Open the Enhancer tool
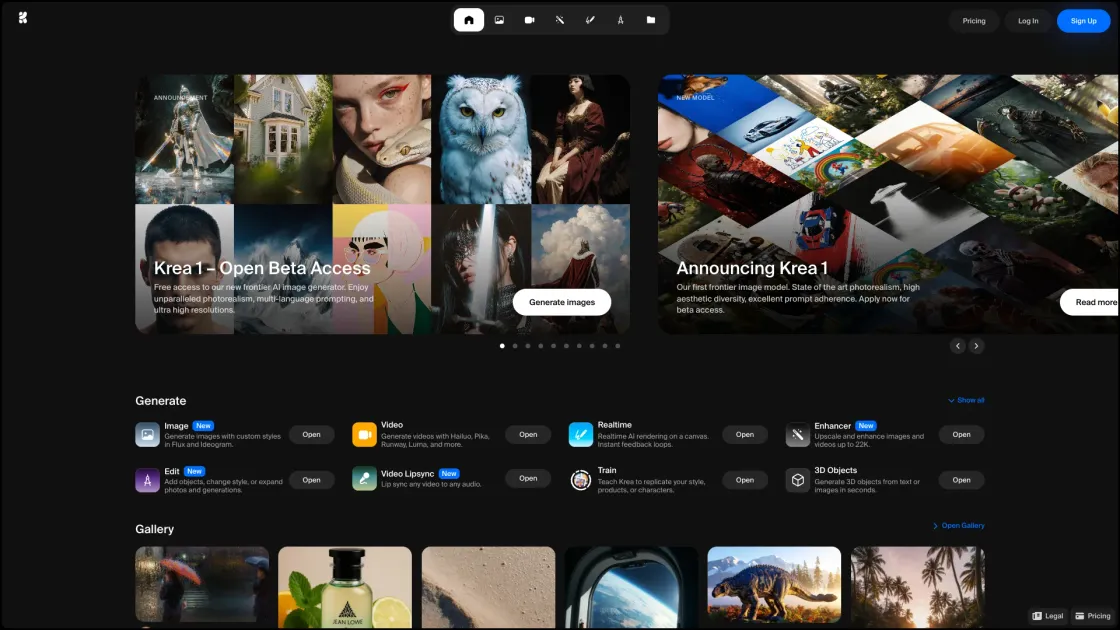This screenshot has height=630, width=1120. tap(961, 434)
